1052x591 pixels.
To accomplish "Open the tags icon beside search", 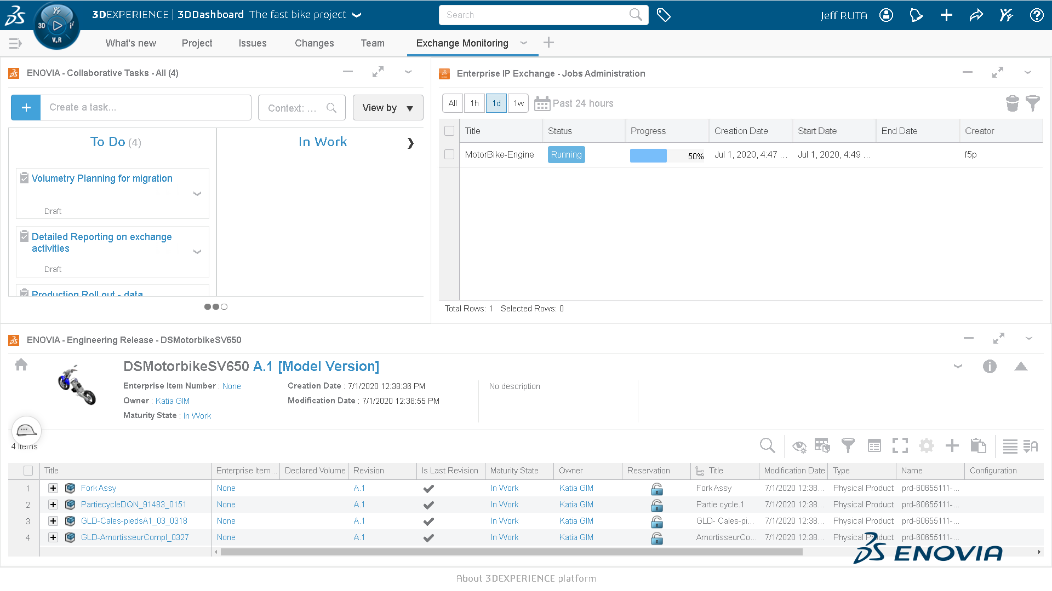I will coord(664,15).
